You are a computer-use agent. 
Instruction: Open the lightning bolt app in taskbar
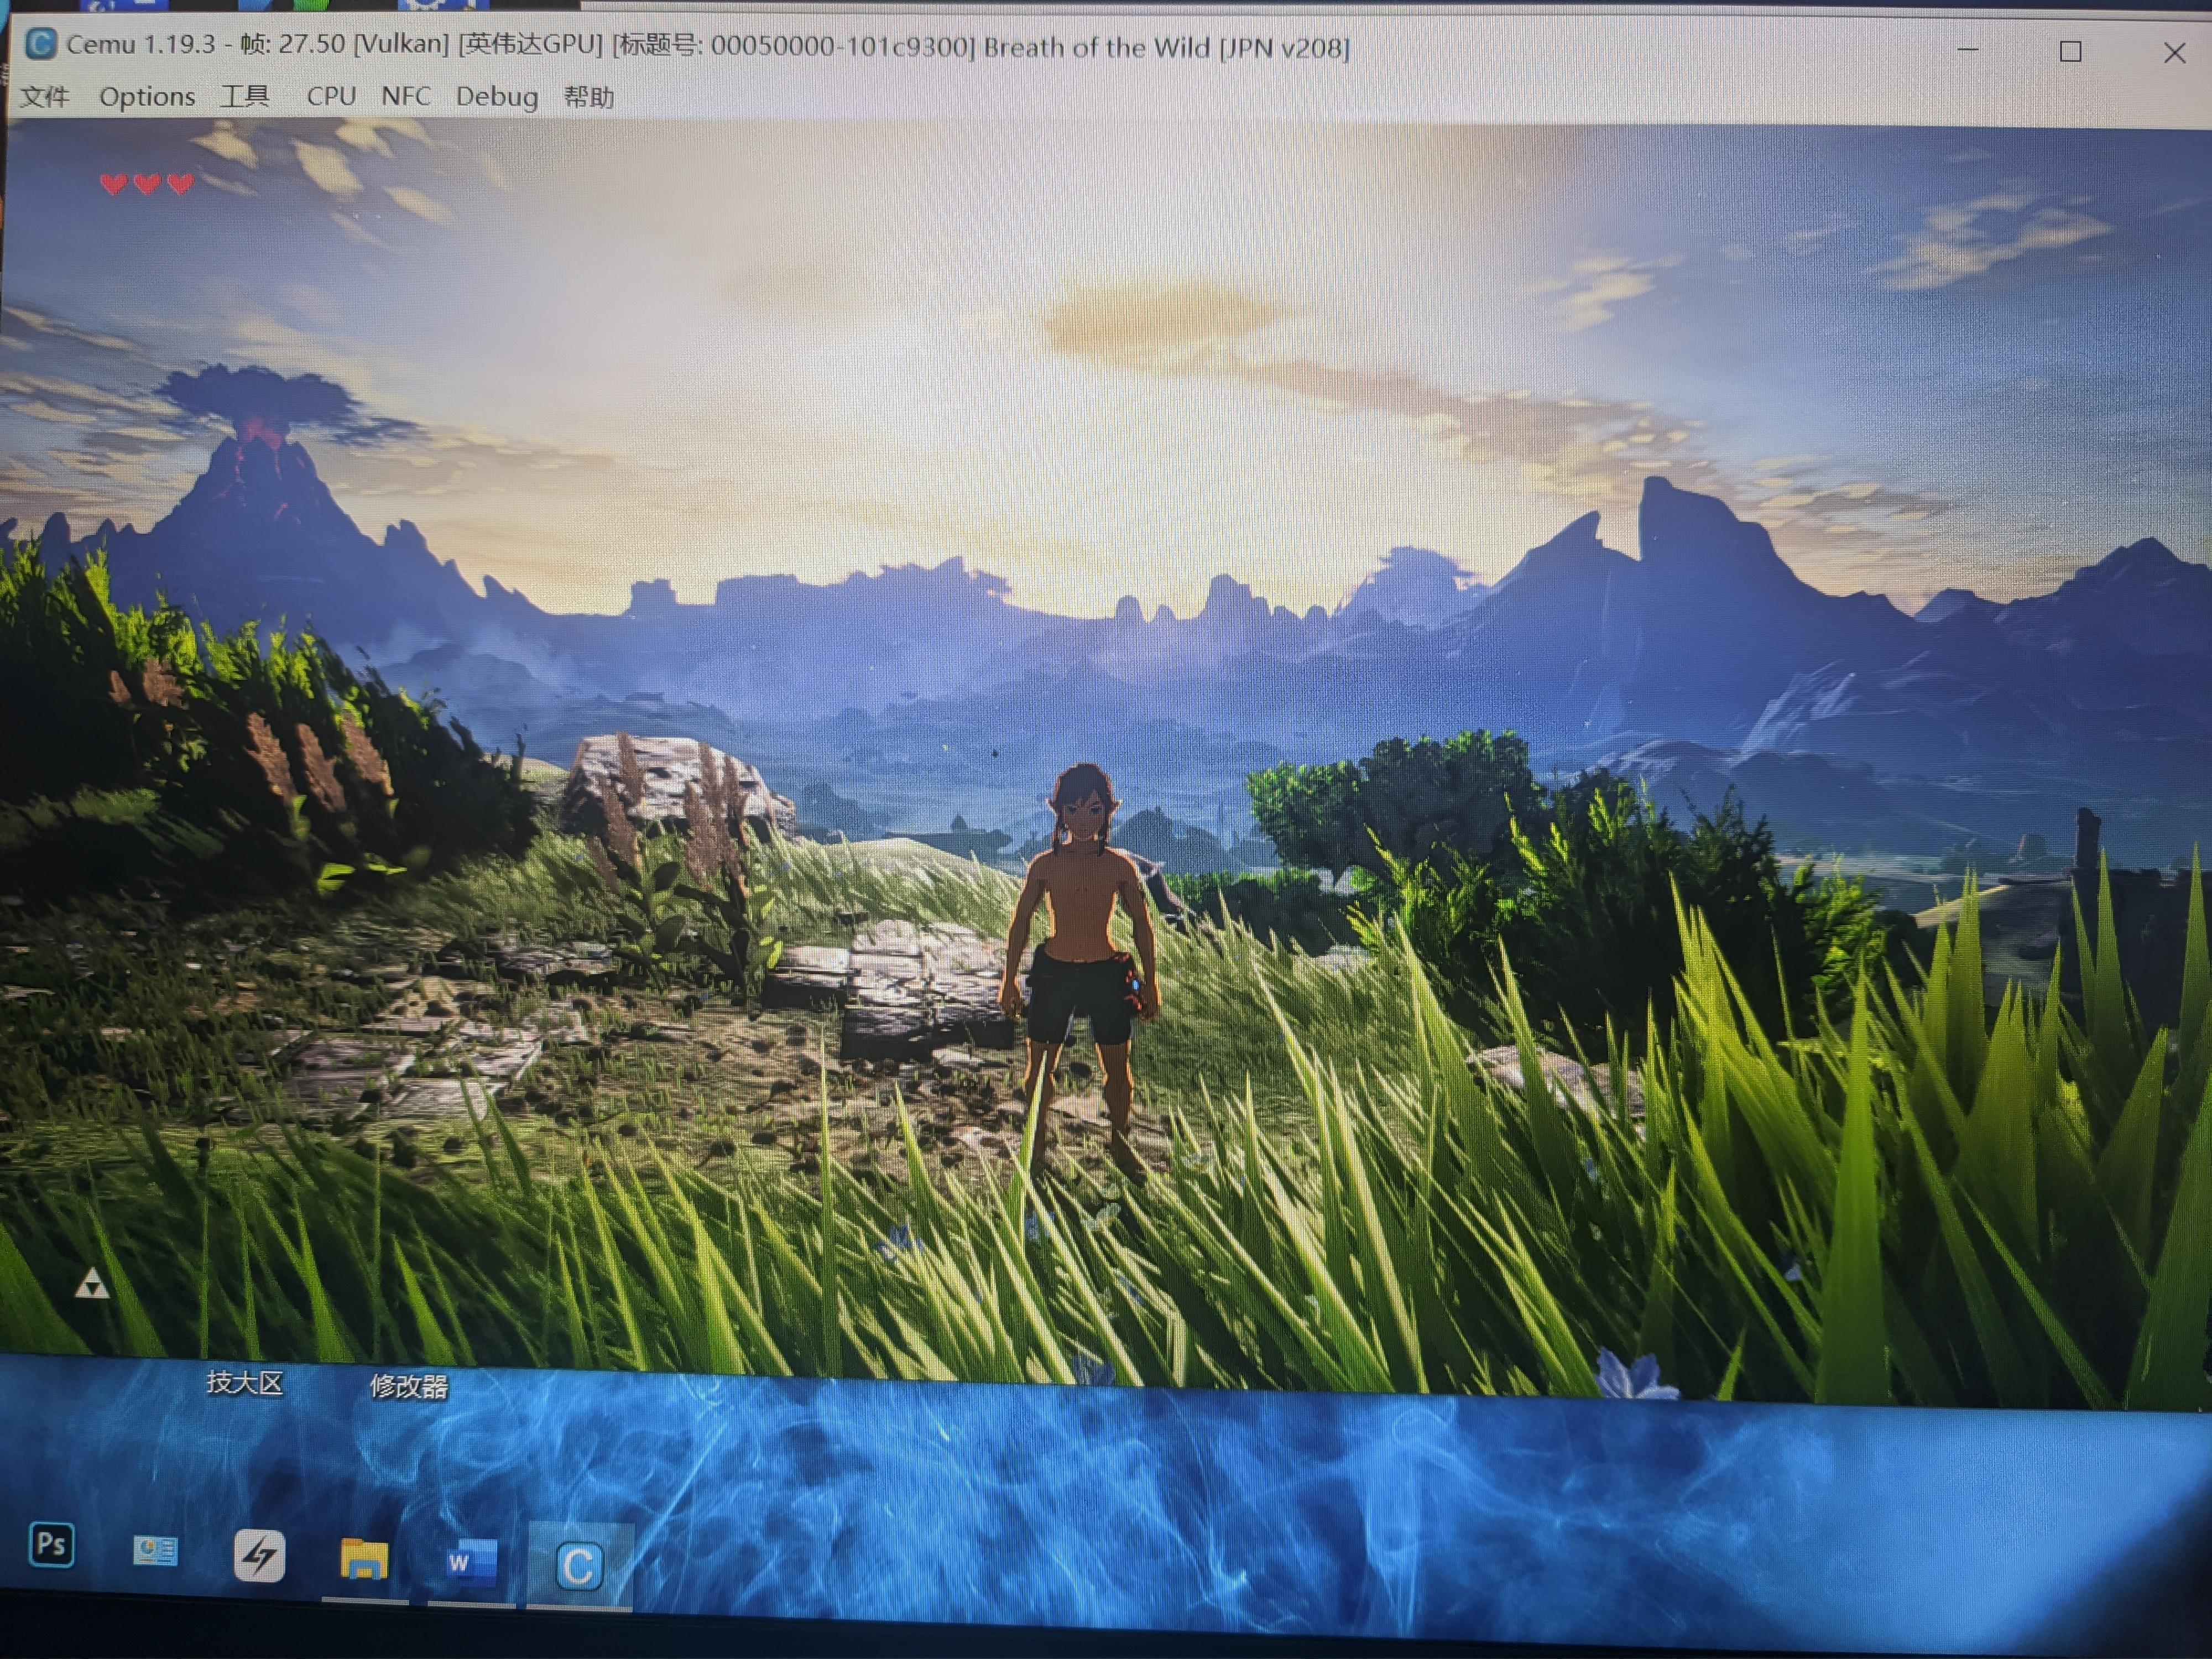pos(259,1555)
